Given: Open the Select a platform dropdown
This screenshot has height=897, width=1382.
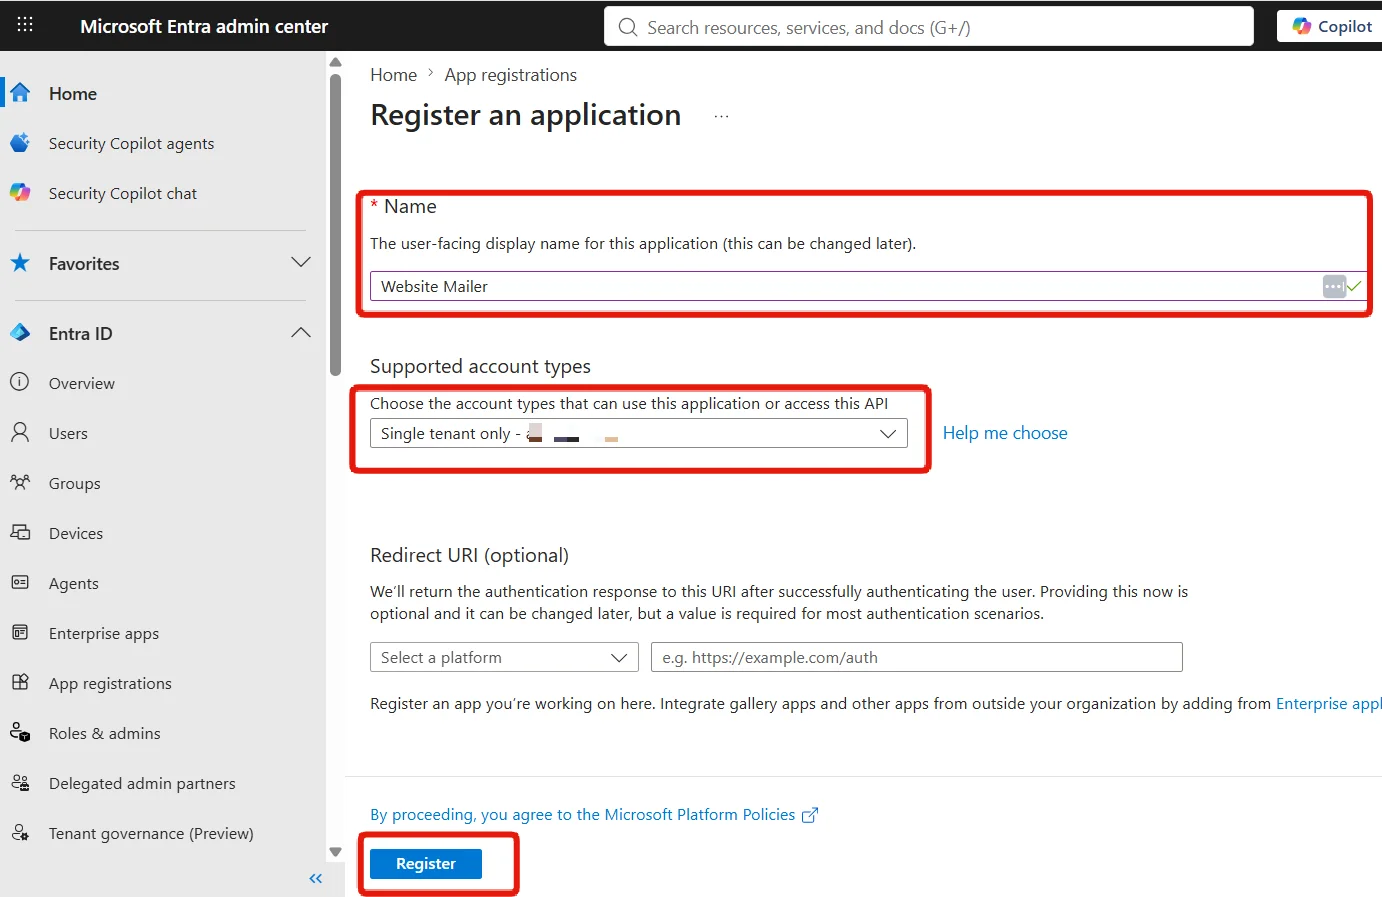Looking at the screenshot, I should (504, 657).
